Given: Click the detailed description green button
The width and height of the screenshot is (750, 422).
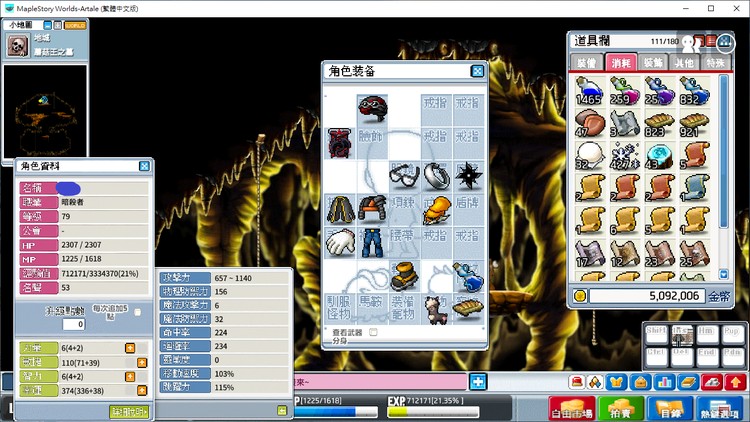Looking at the screenshot, I should pyautogui.click(x=129, y=411).
